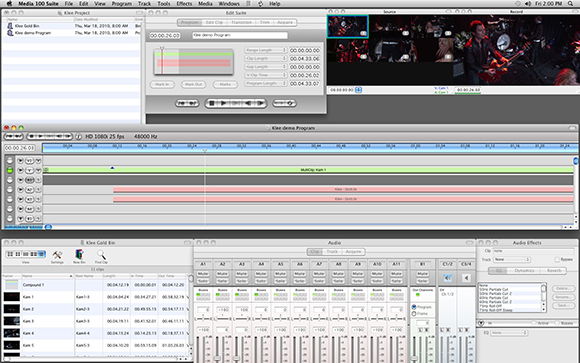Click the C3/4 speaker monitor icon

tap(466, 278)
